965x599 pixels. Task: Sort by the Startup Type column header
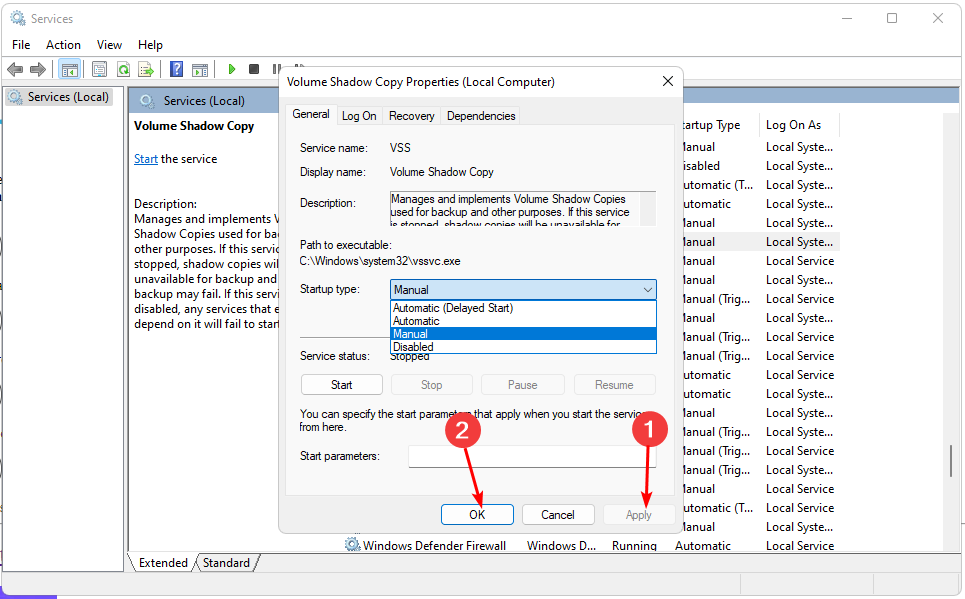pyautogui.click(x=712, y=125)
